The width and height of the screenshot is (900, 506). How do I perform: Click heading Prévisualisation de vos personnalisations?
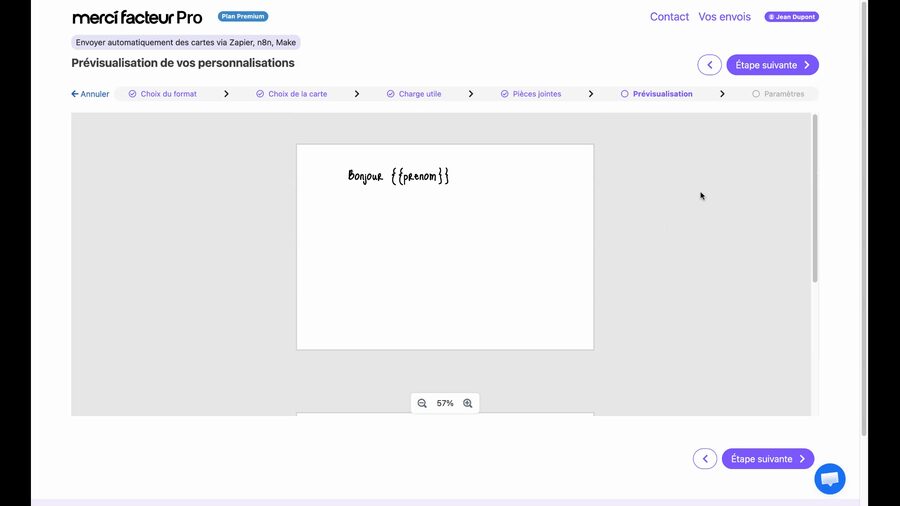point(183,63)
